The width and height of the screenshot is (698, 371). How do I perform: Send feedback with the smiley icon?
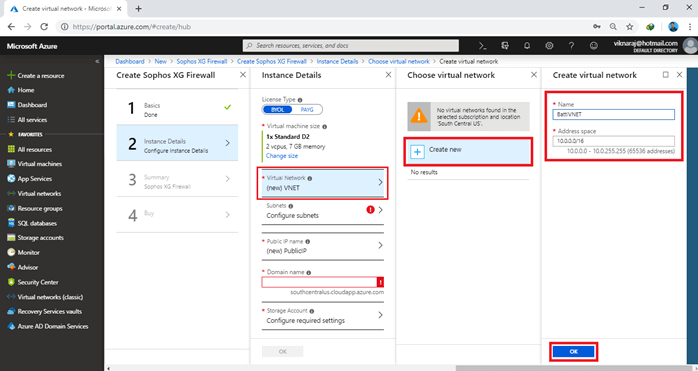pyautogui.click(x=593, y=46)
